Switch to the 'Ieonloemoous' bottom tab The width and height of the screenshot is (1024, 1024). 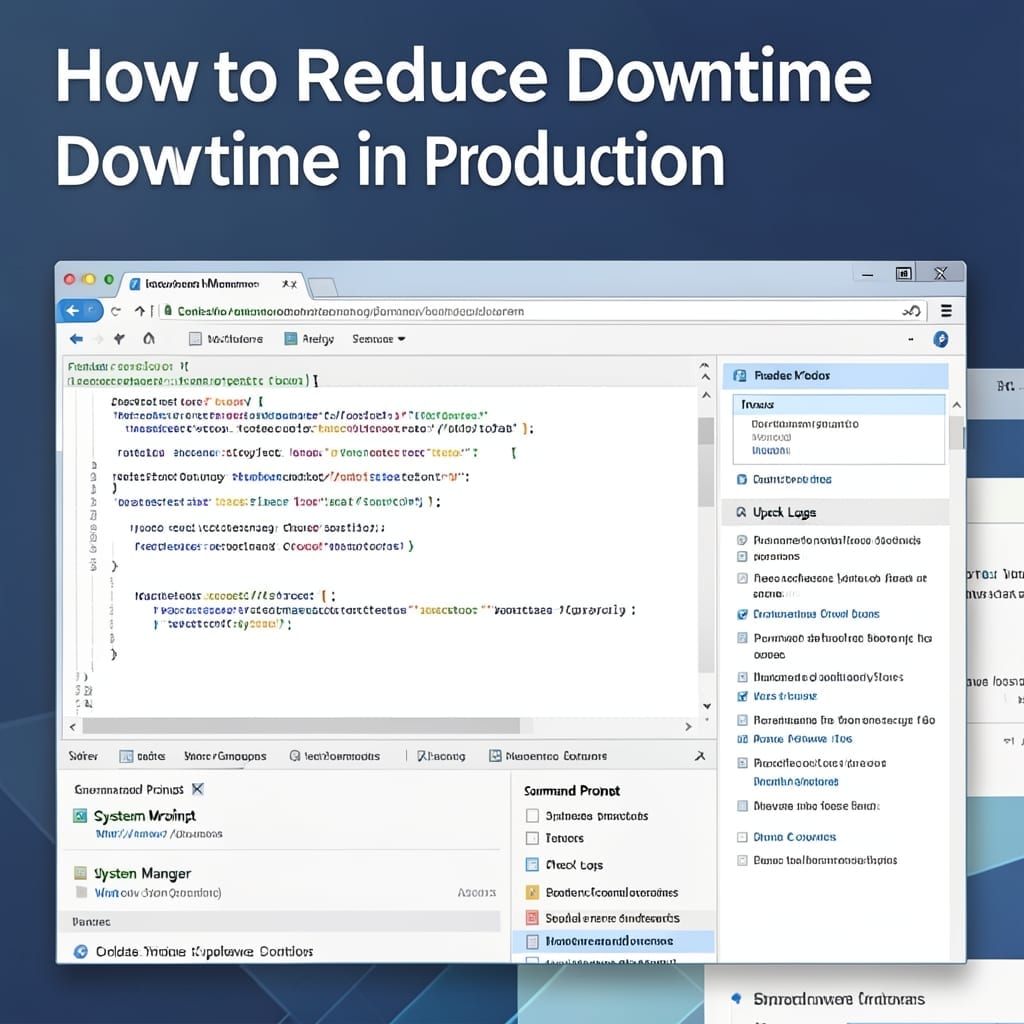pos(334,756)
